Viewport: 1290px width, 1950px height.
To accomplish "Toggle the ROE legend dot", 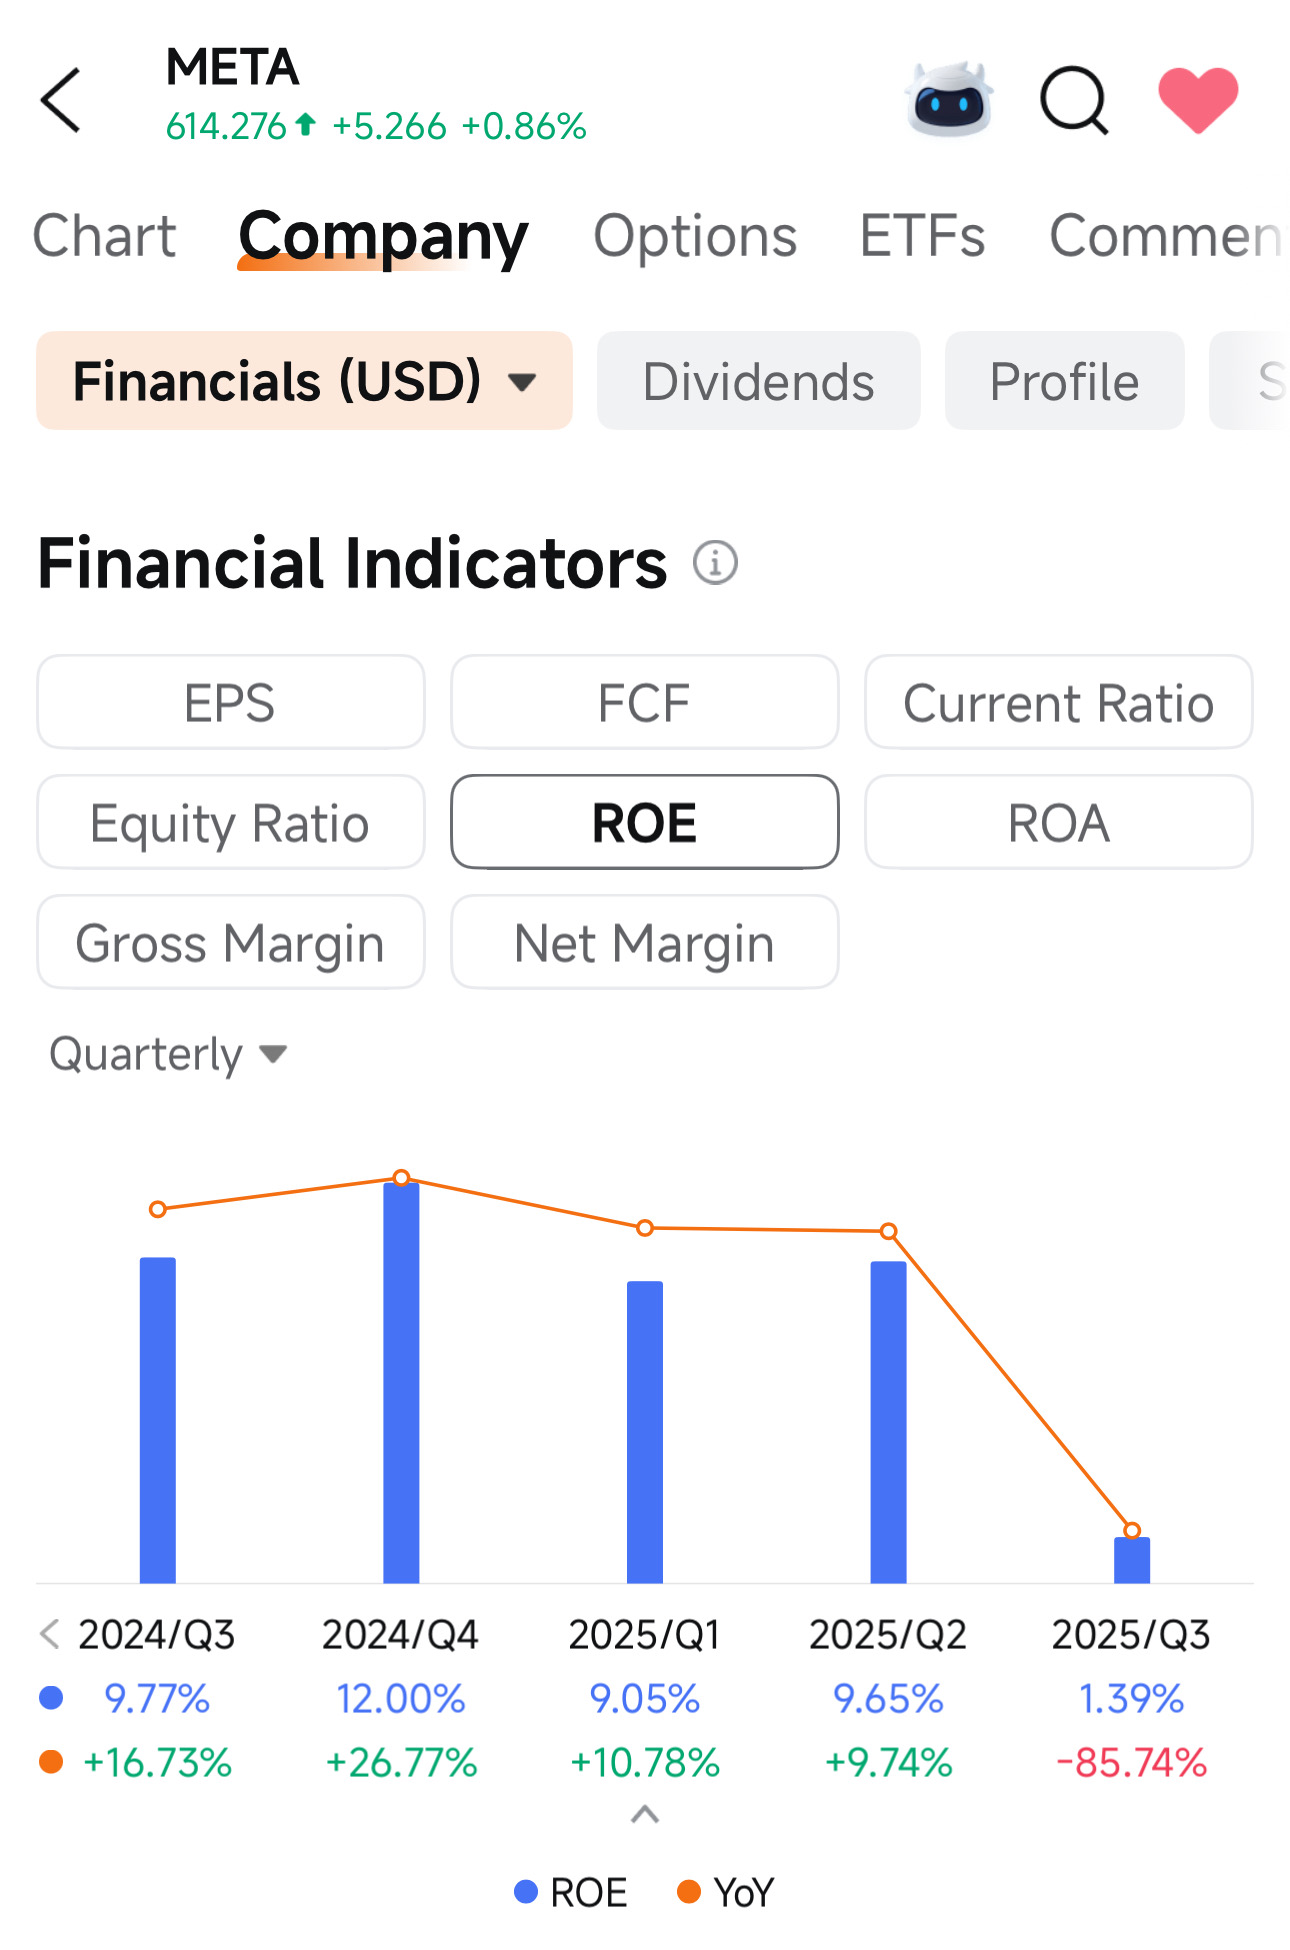I will (526, 1892).
